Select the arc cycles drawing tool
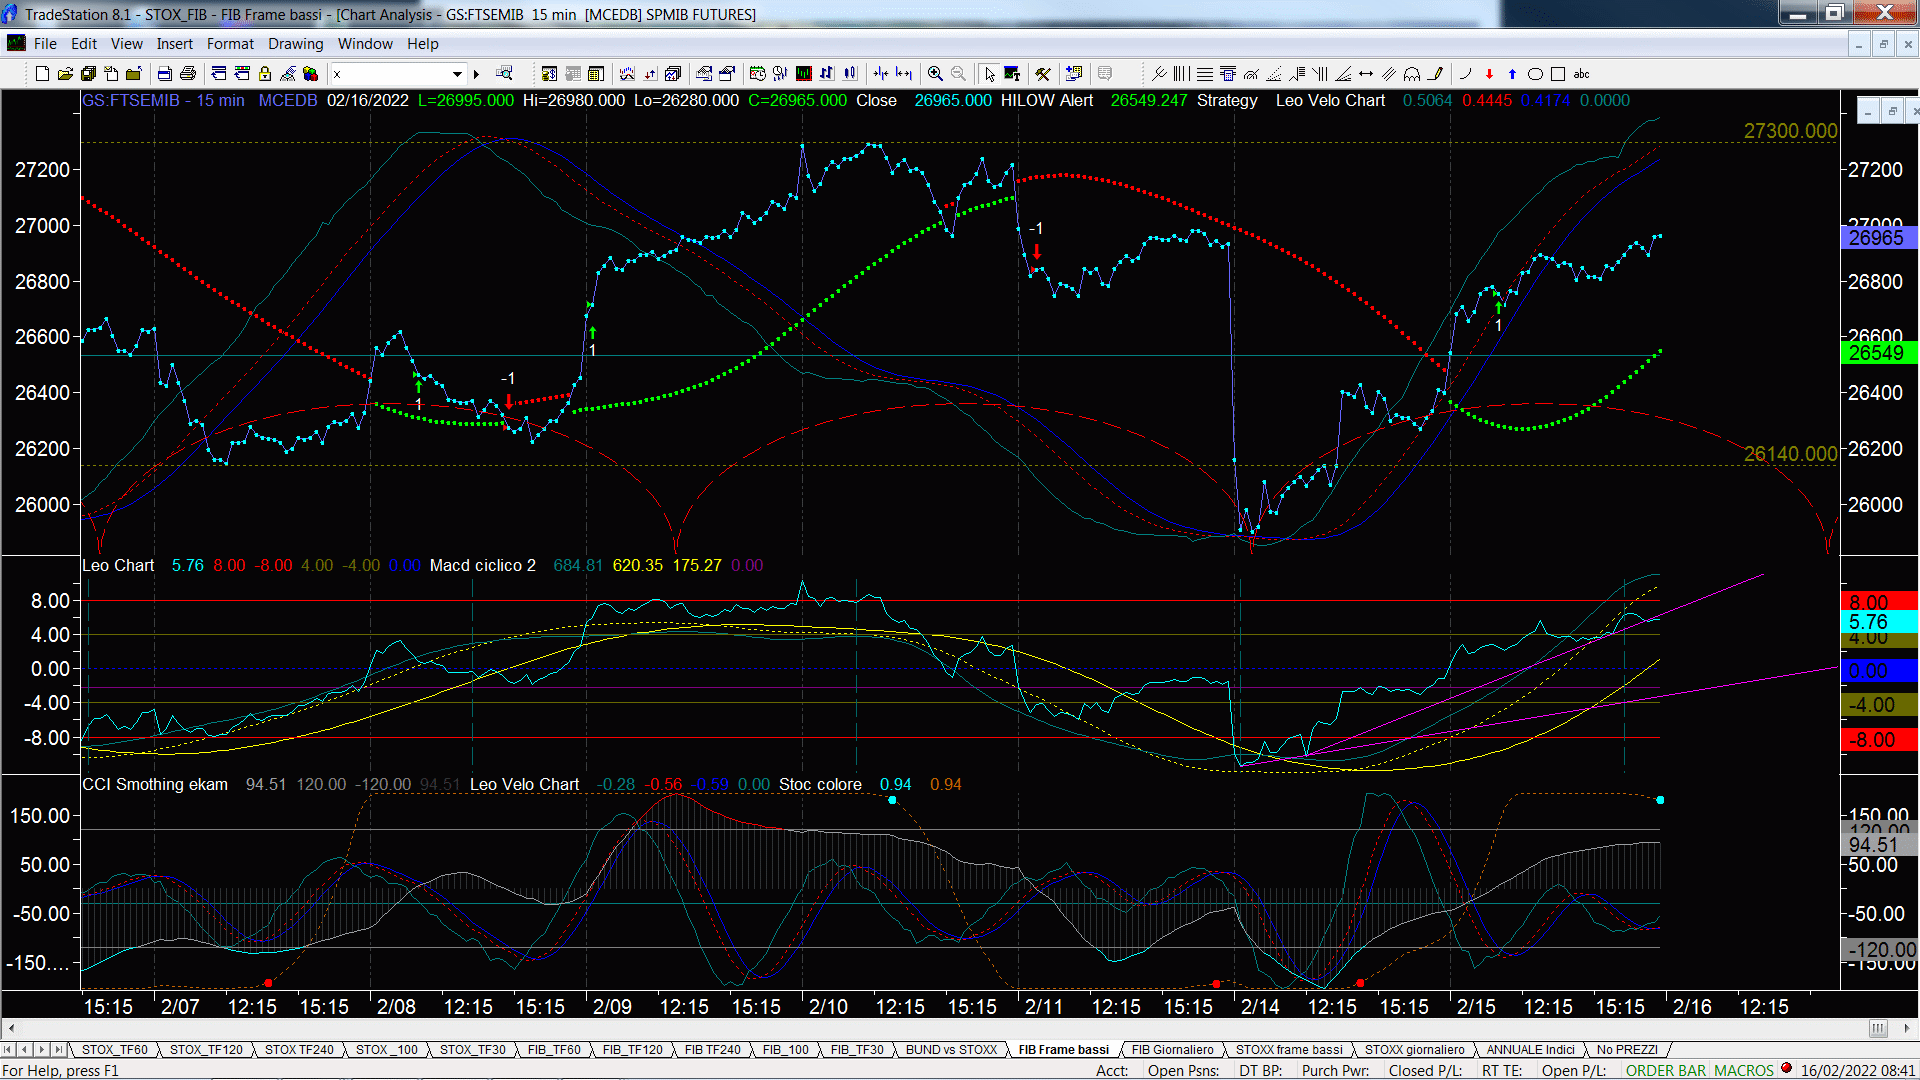1920x1080 pixels. 1412,74
